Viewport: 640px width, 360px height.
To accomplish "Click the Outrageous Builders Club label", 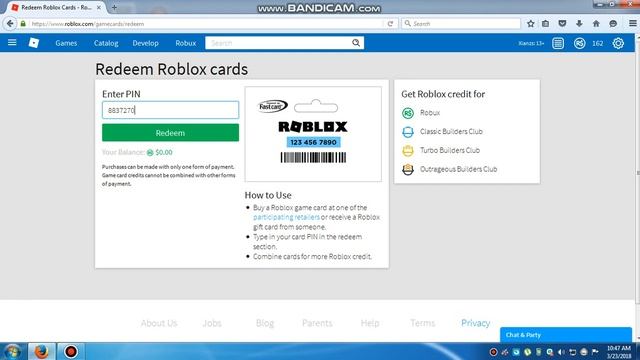I will 458,169.
